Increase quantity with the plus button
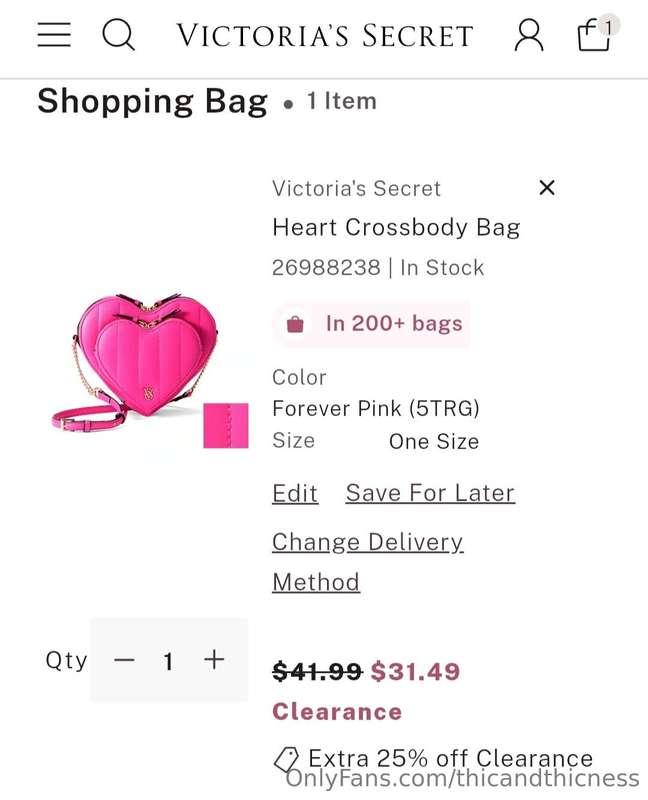This screenshot has height=800, width=648. click(x=214, y=660)
